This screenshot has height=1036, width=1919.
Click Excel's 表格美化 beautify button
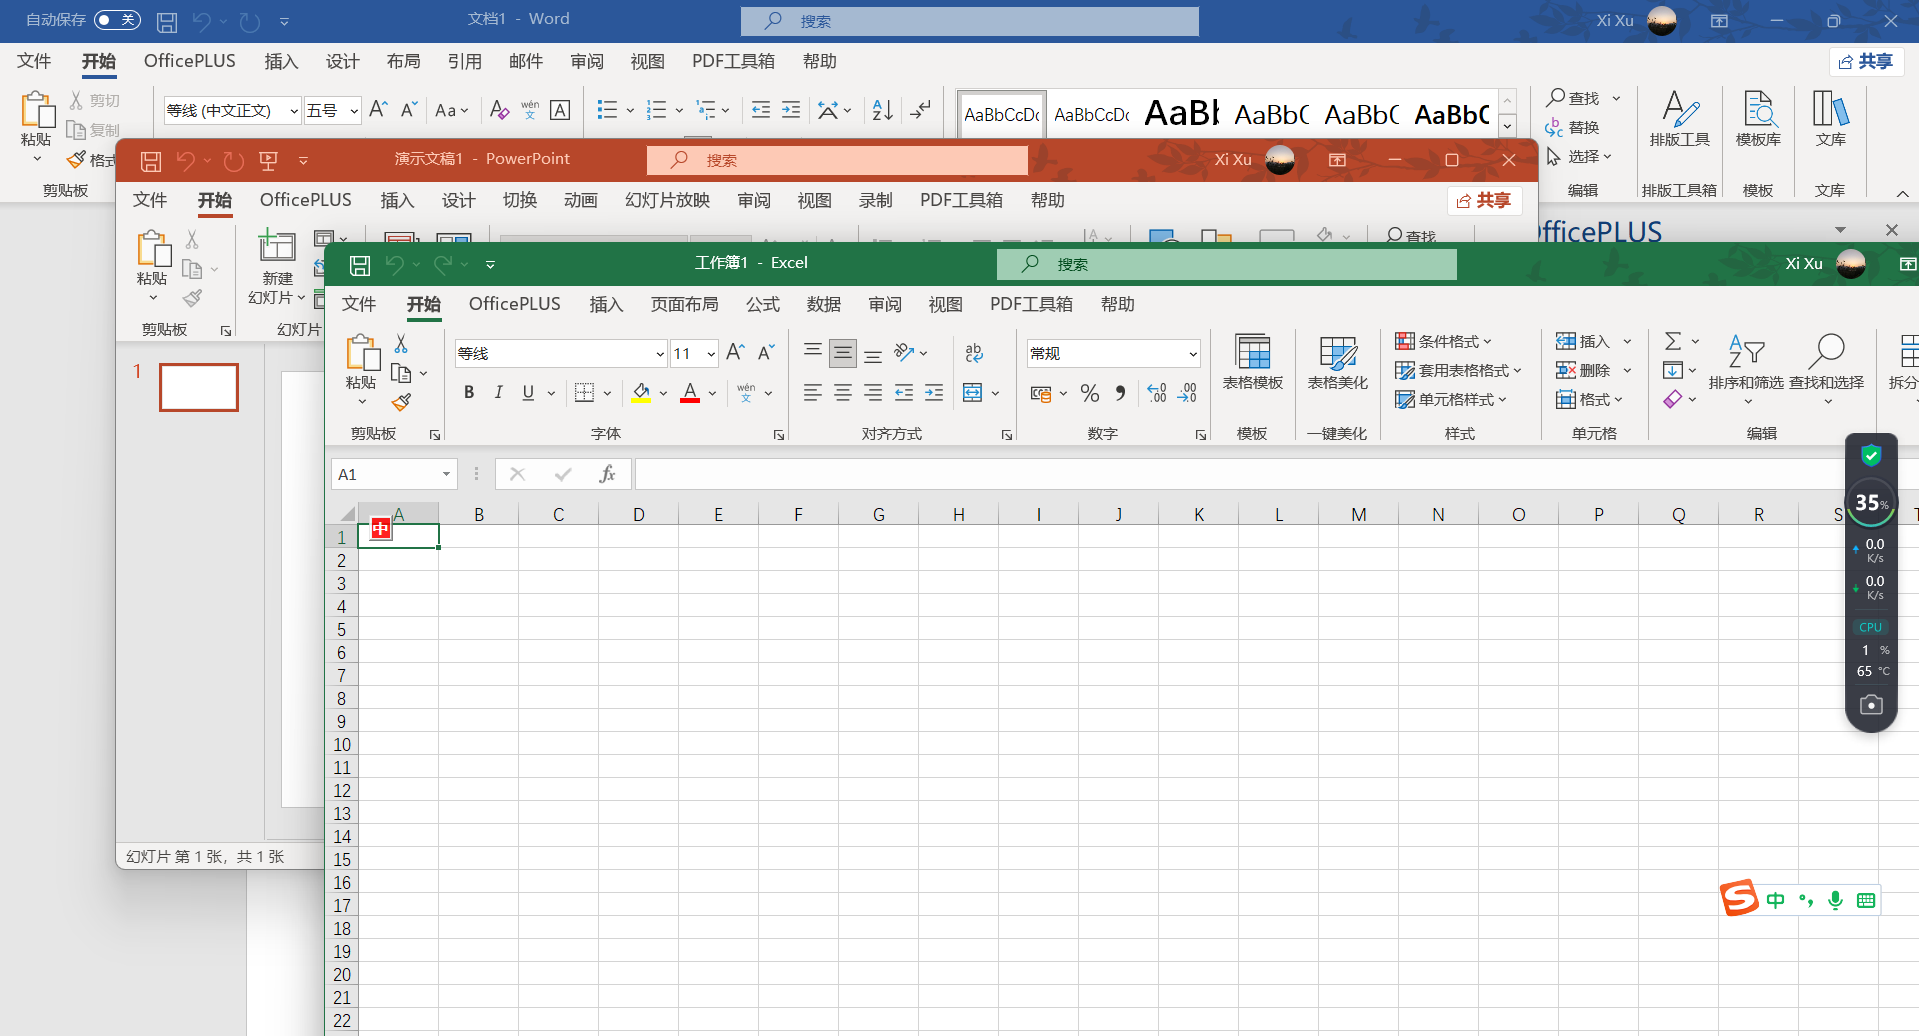click(1338, 362)
